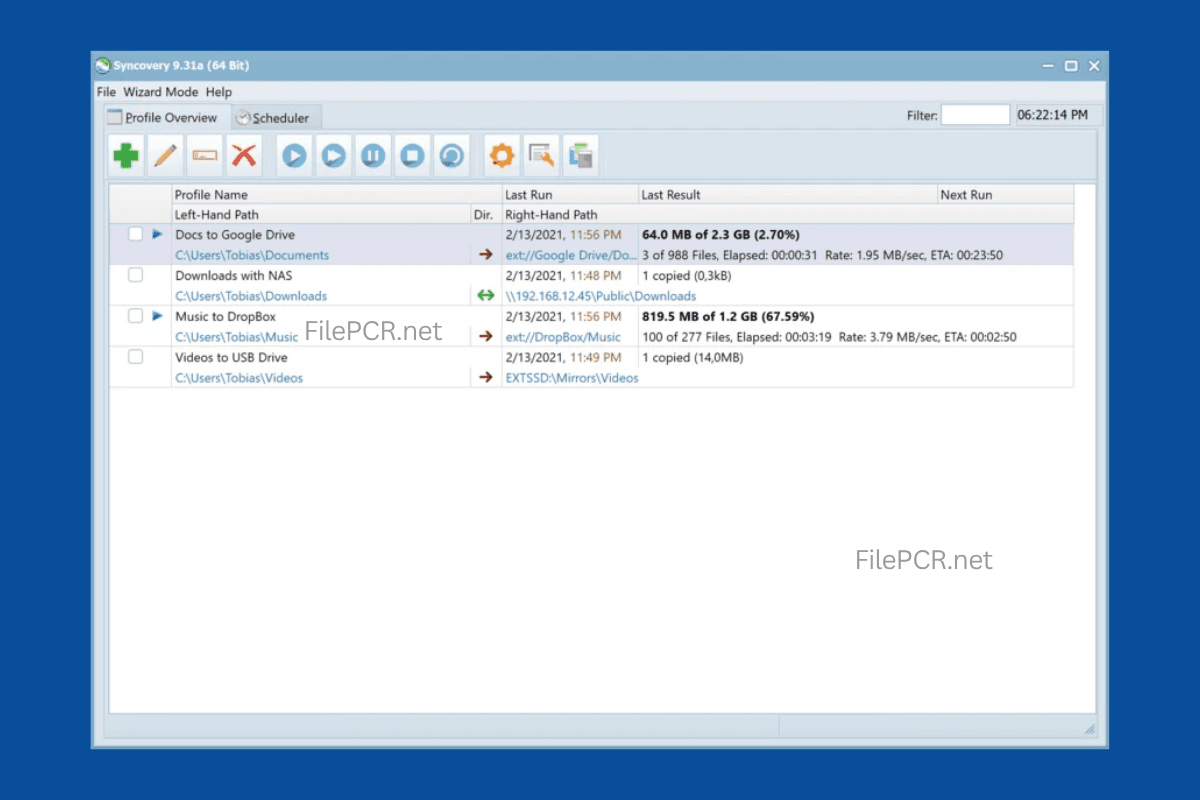This screenshot has height=800, width=1200.
Task: Click the stacked windows toolbar icon
Action: [x=581, y=156]
